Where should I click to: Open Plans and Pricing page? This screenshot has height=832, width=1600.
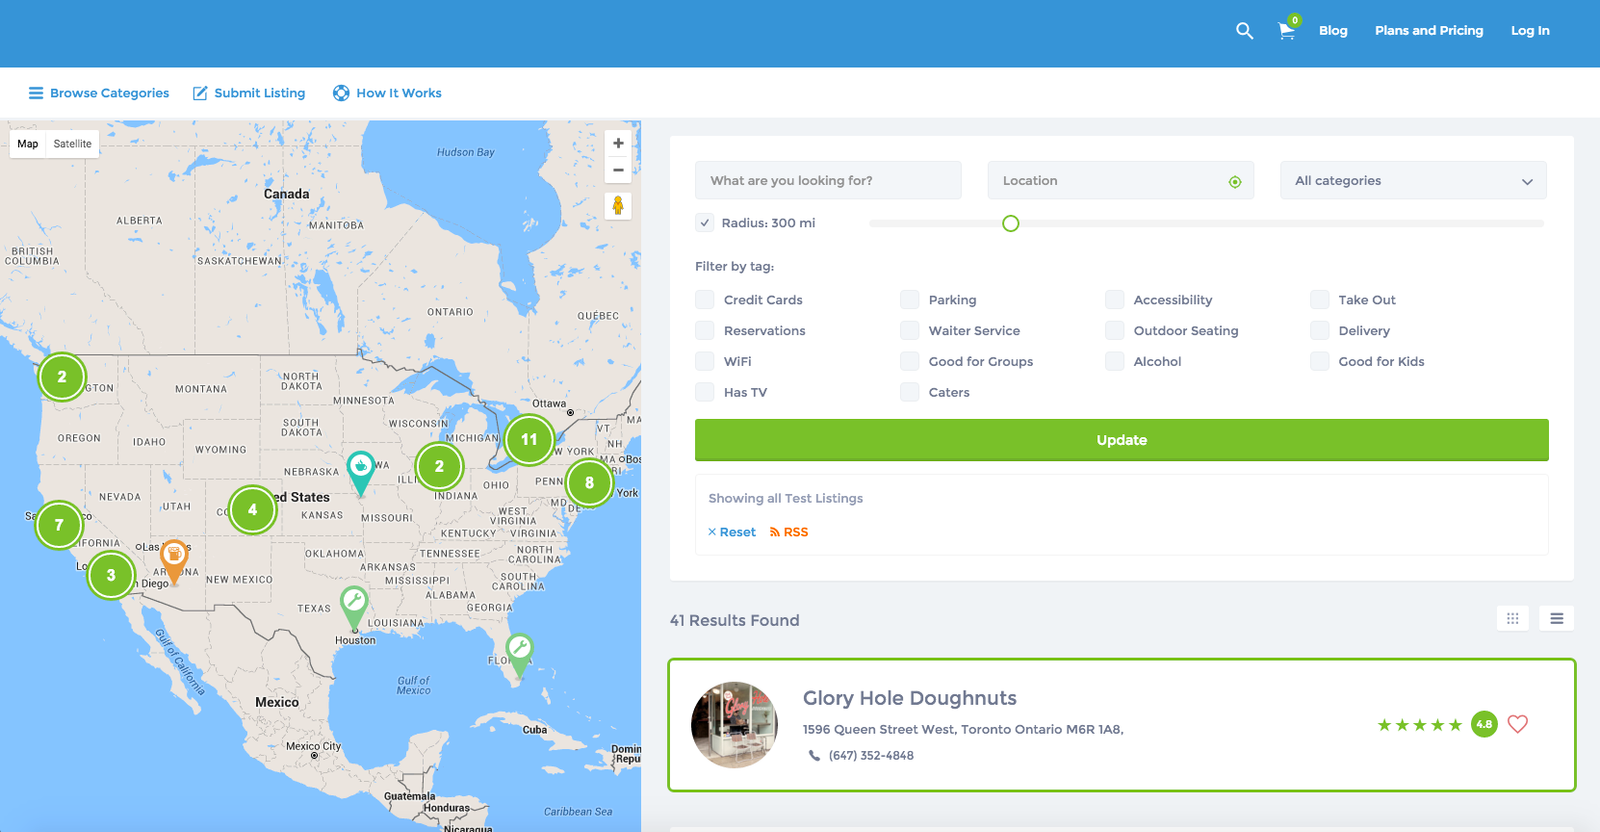click(1428, 31)
